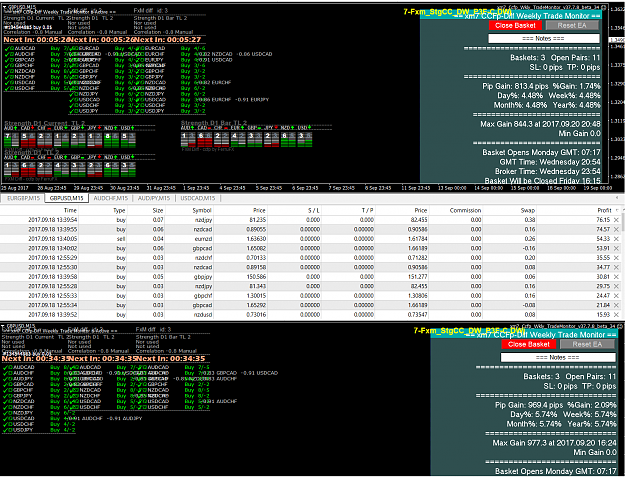This screenshot has height=477, width=625.
Task: Close the nzdcad order with profit 74.57
Action: (x=616, y=229)
